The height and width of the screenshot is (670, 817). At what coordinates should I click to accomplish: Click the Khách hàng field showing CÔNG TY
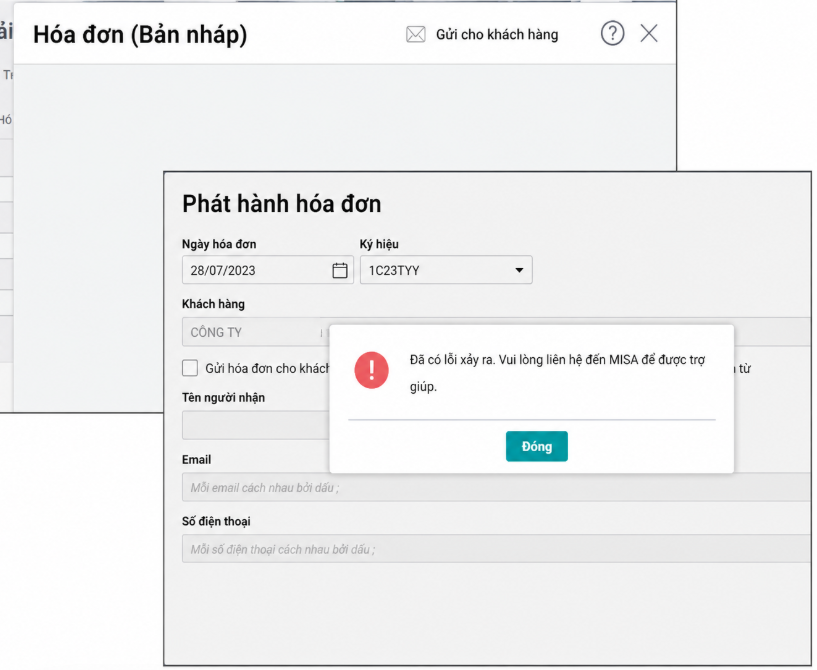coord(255,332)
